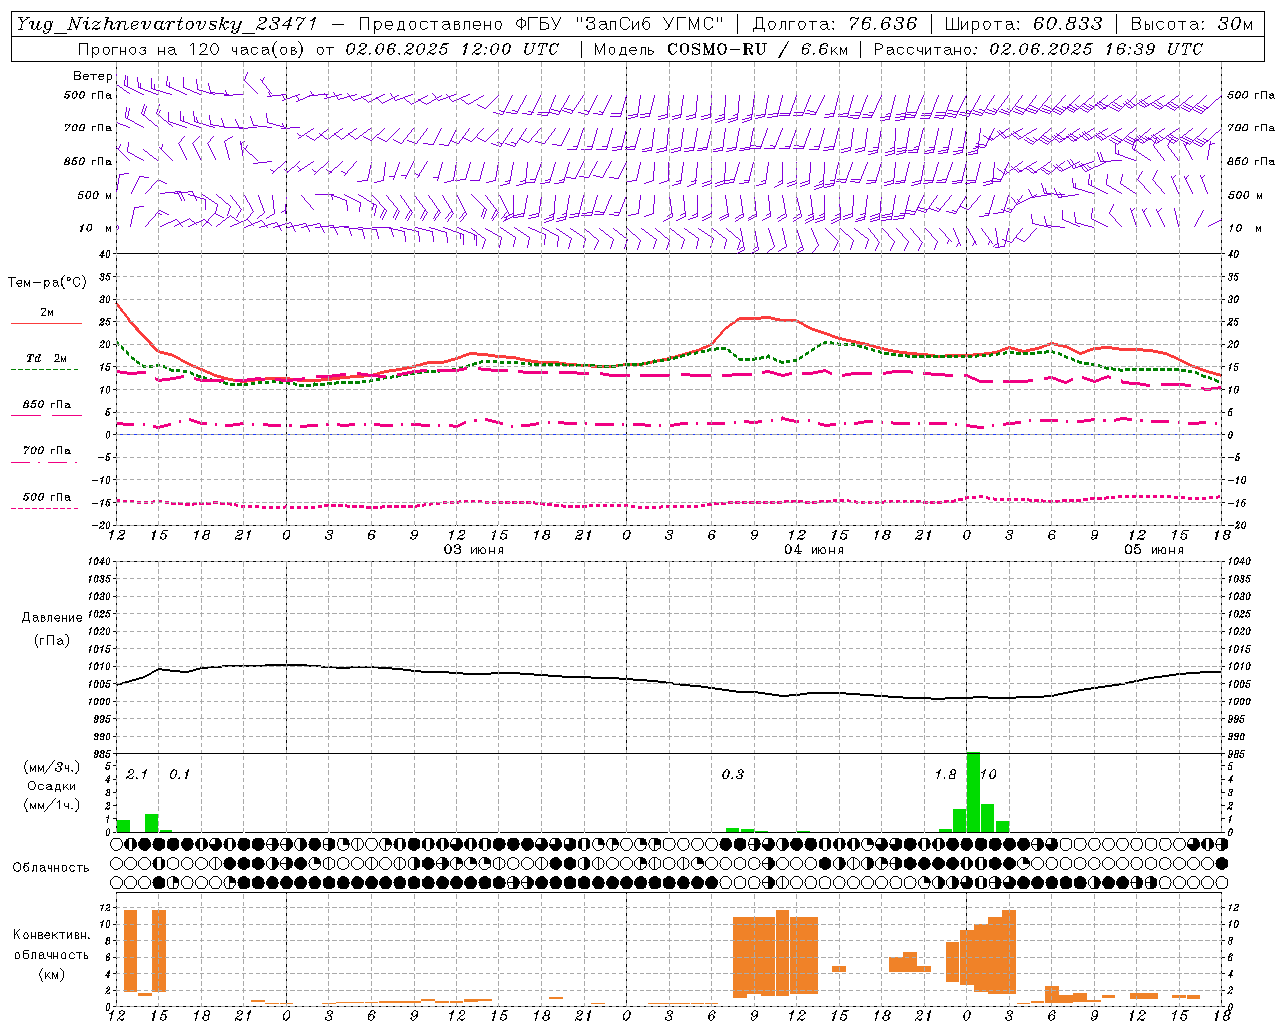
Task: Click the '(мм/3ч.)' precipitation unit label
Action: [x=52, y=767]
